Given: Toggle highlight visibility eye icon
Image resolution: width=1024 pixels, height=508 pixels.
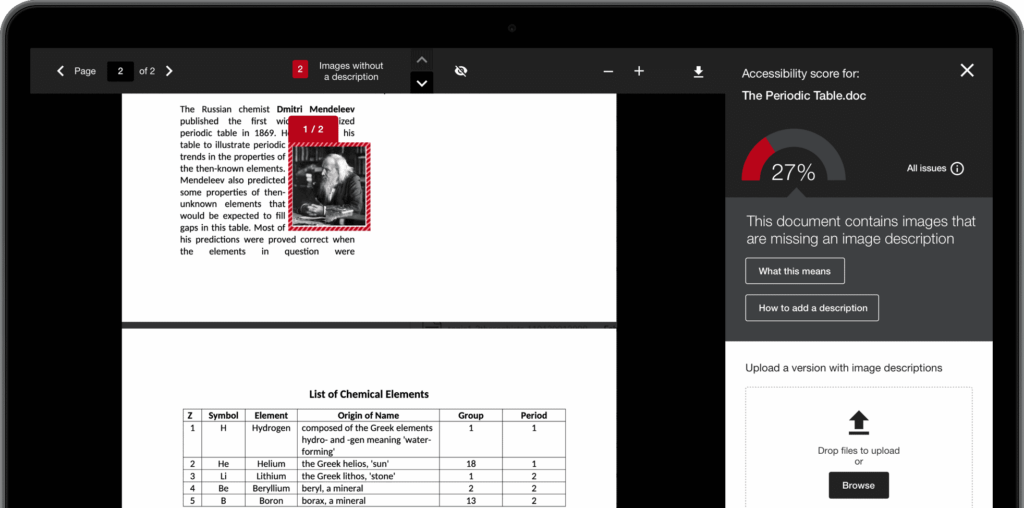Looking at the screenshot, I should coord(461,71).
